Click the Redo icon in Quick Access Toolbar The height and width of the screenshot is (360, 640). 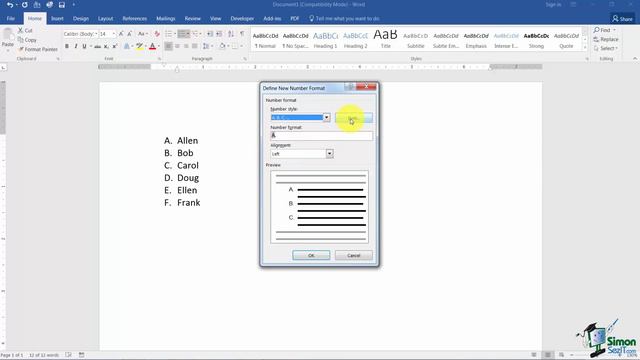(x=24, y=5)
